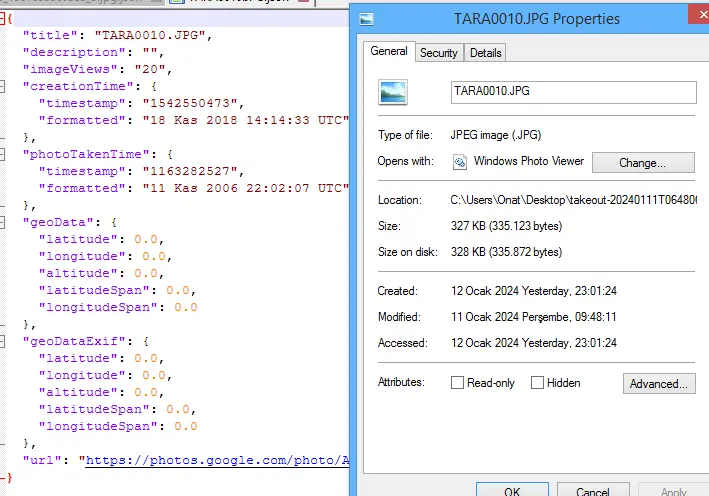Enable the Hidden checkbox

pos(537,383)
